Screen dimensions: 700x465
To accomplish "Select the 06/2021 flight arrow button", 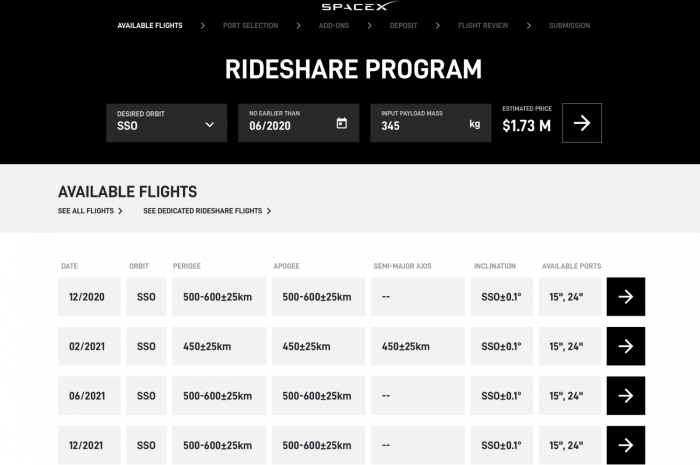I will pos(625,395).
